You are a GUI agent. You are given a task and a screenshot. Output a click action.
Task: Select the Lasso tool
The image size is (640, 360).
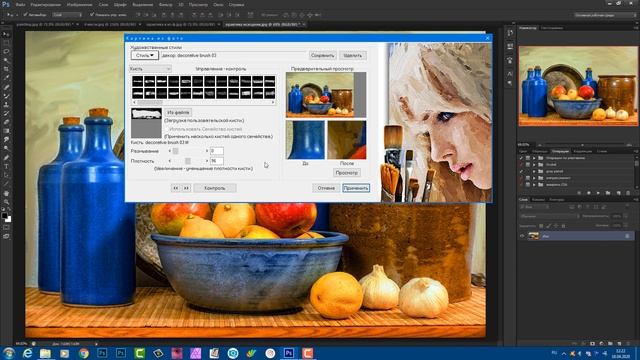(6, 52)
